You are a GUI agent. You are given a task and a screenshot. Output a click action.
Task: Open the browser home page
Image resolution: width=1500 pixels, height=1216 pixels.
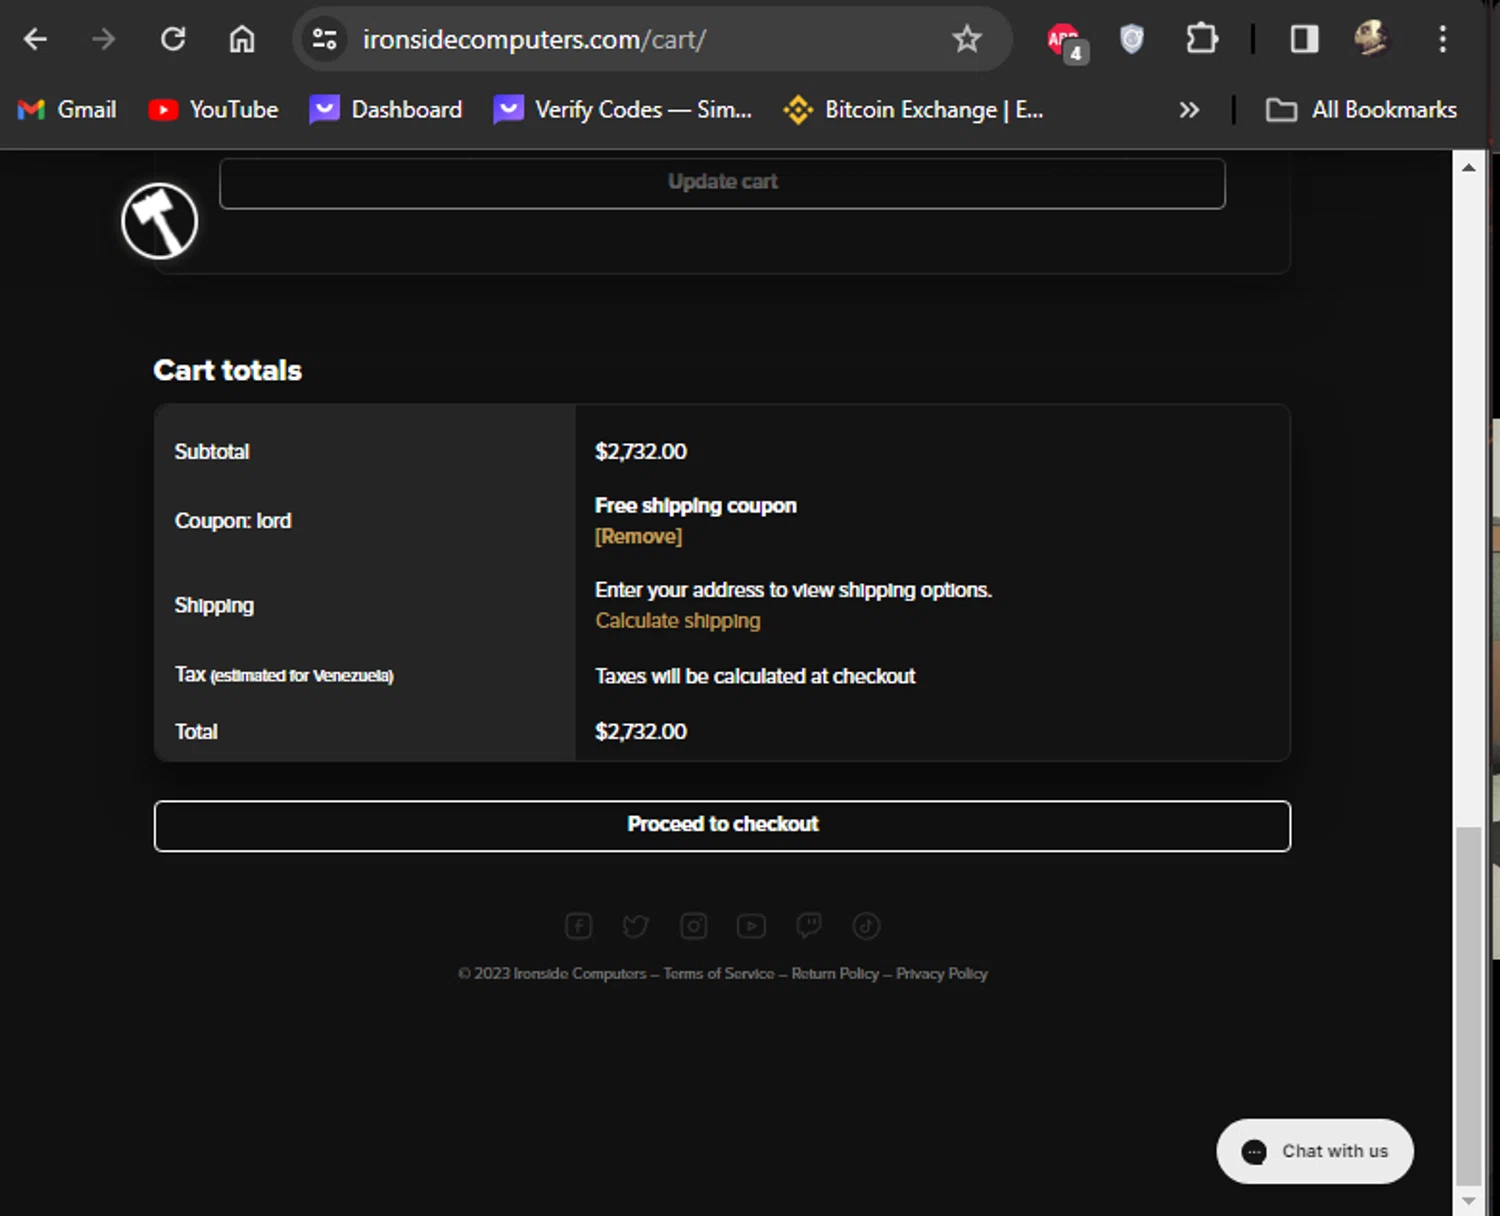point(242,39)
